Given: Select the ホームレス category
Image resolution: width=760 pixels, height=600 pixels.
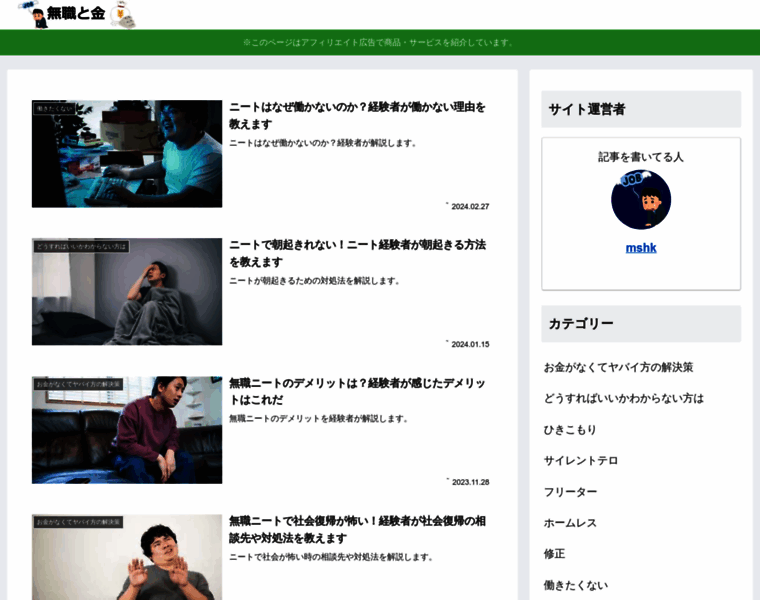Looking at the screenshot, I should point(570,523).
